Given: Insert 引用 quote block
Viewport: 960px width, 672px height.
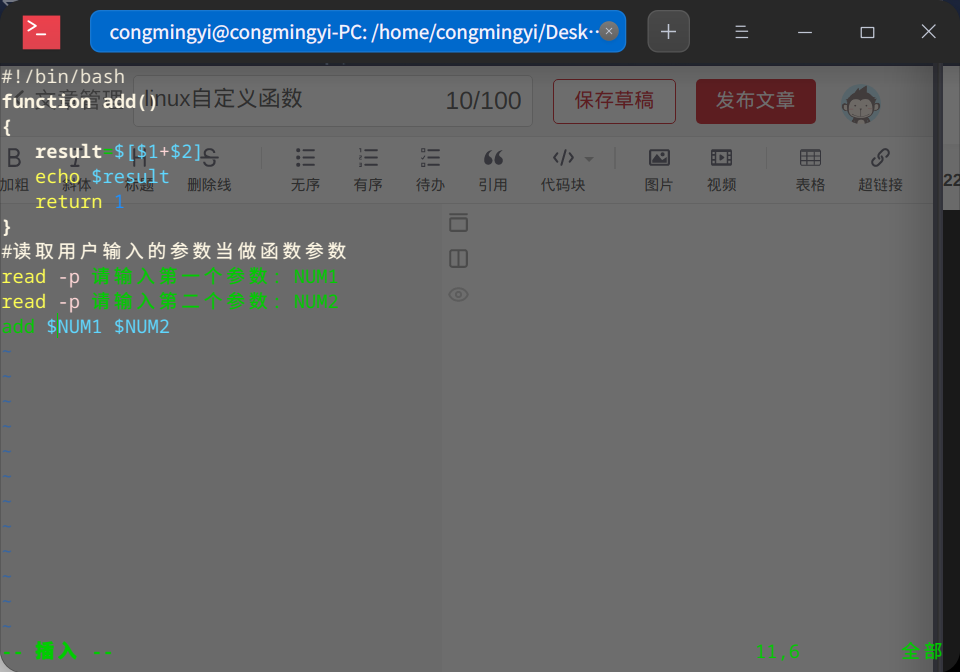Looking at the screenshot, I should 493,169.
